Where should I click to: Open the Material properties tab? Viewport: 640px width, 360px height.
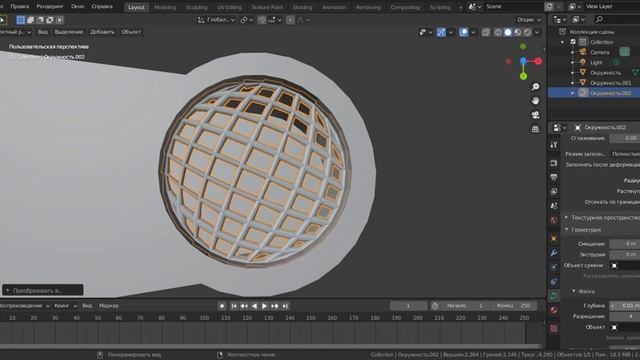554,310
